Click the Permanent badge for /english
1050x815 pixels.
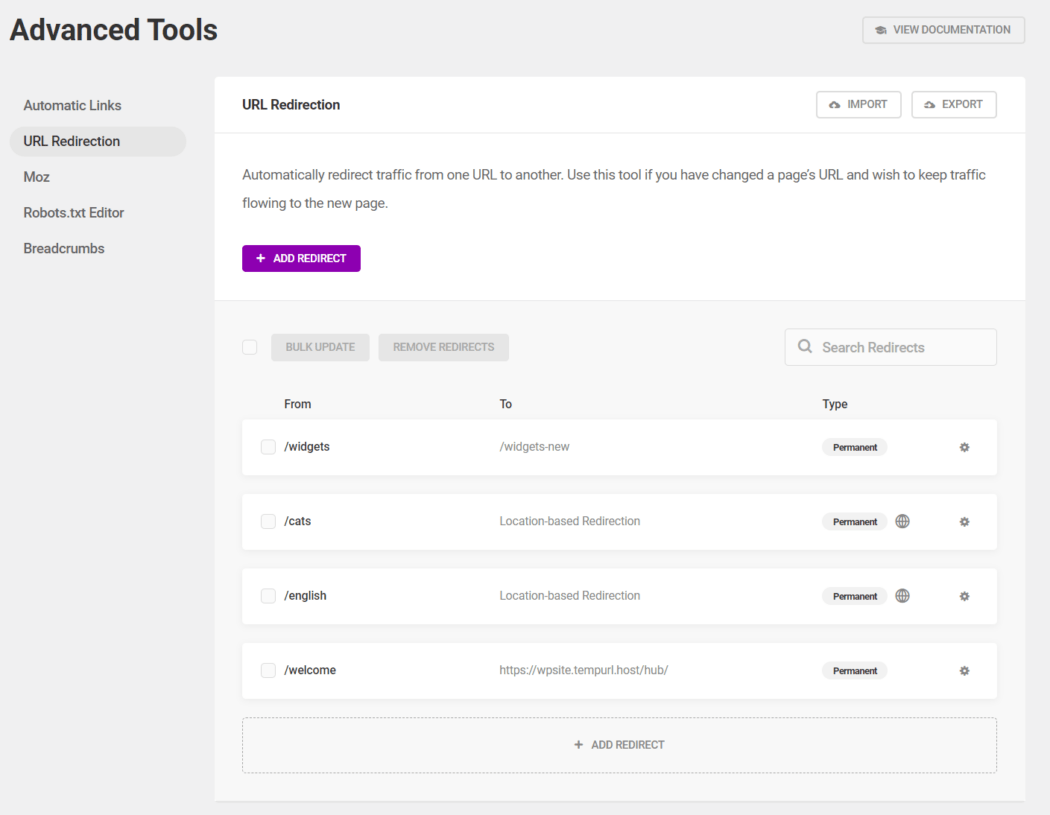point(854,595)
